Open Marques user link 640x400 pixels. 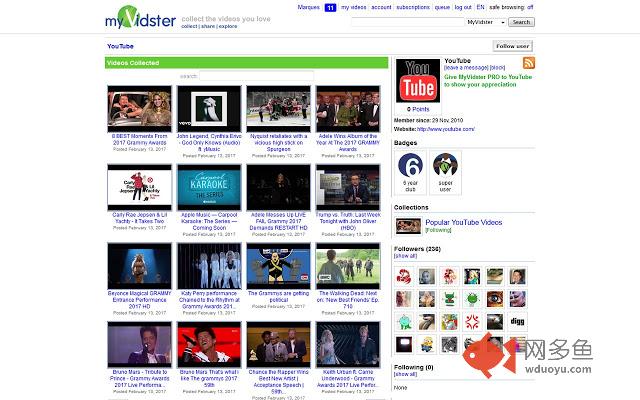[309, 7]
